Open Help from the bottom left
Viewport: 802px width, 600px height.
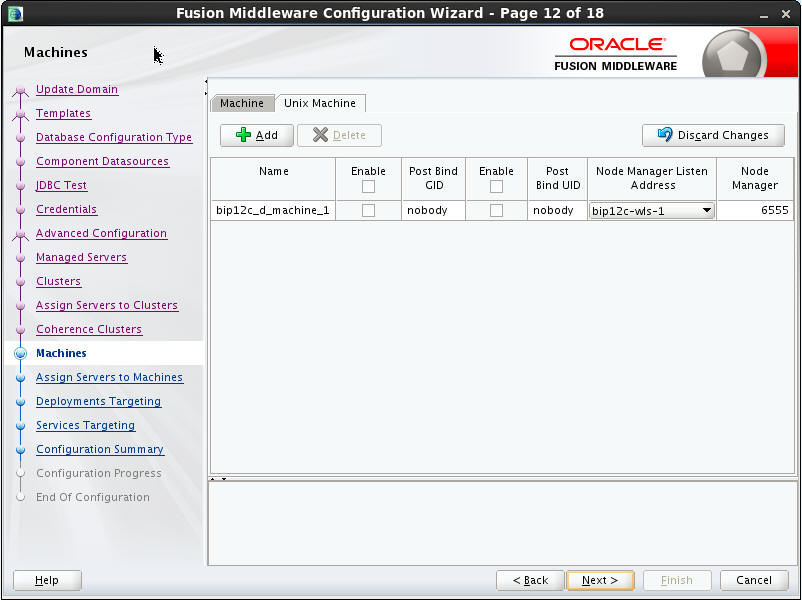pyautogui.click(x=46, y=580)
